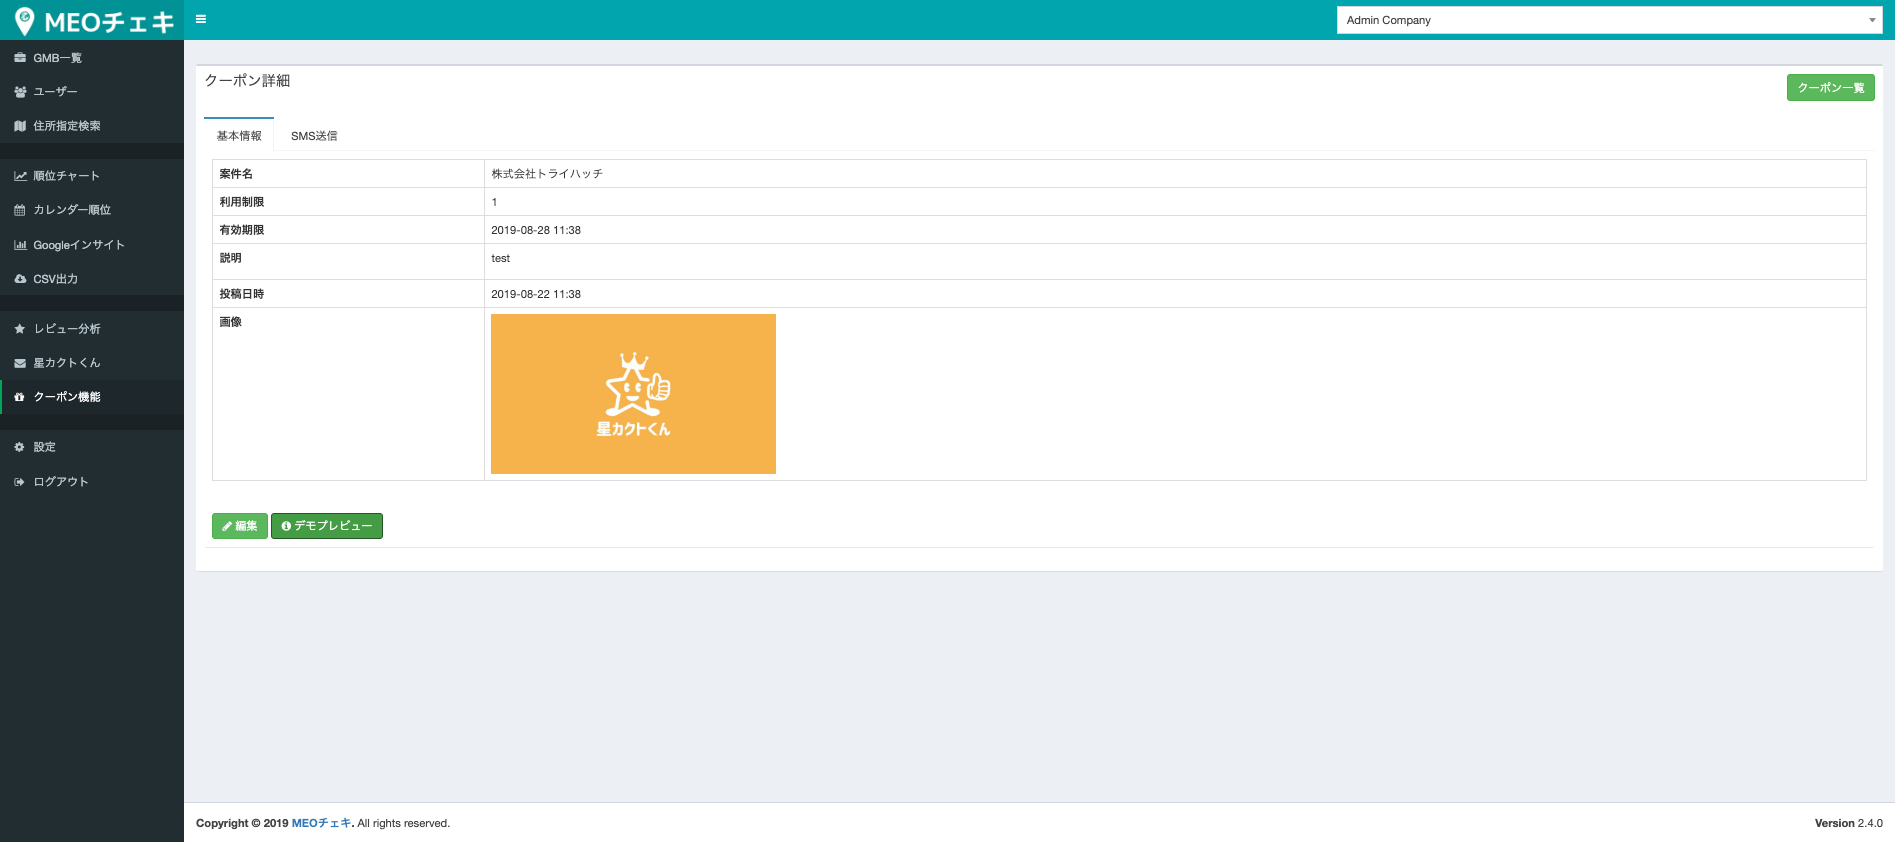Switch to the SMS送信 tab
Image resolution: width=1895 pixels, height=842 pixels.
314,136
